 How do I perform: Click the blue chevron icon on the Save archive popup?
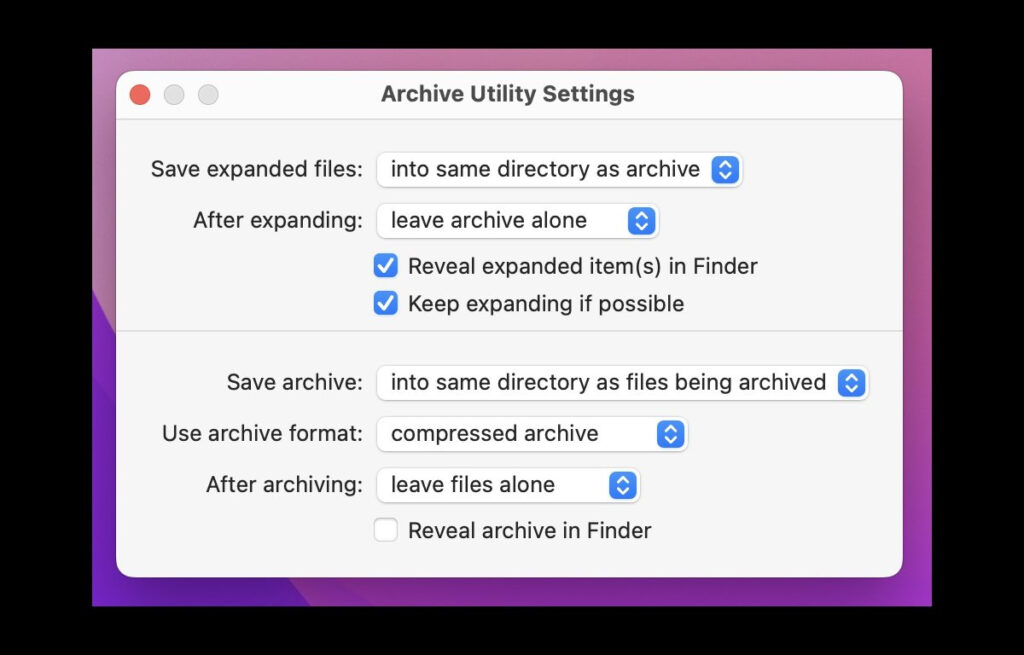[851, 382]
